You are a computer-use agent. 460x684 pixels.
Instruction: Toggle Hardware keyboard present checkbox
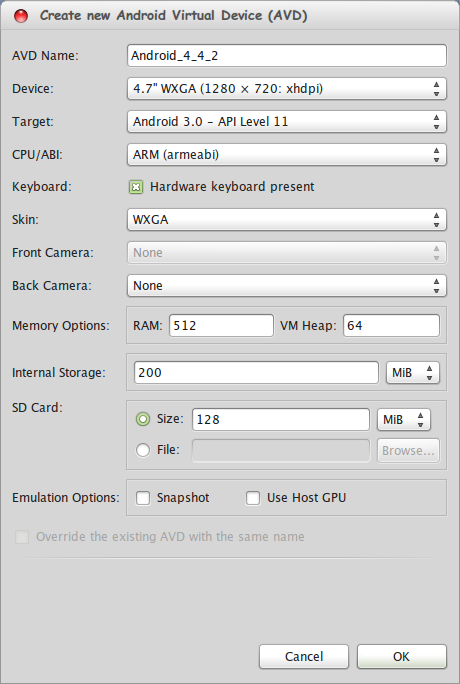tap(136, 187)
